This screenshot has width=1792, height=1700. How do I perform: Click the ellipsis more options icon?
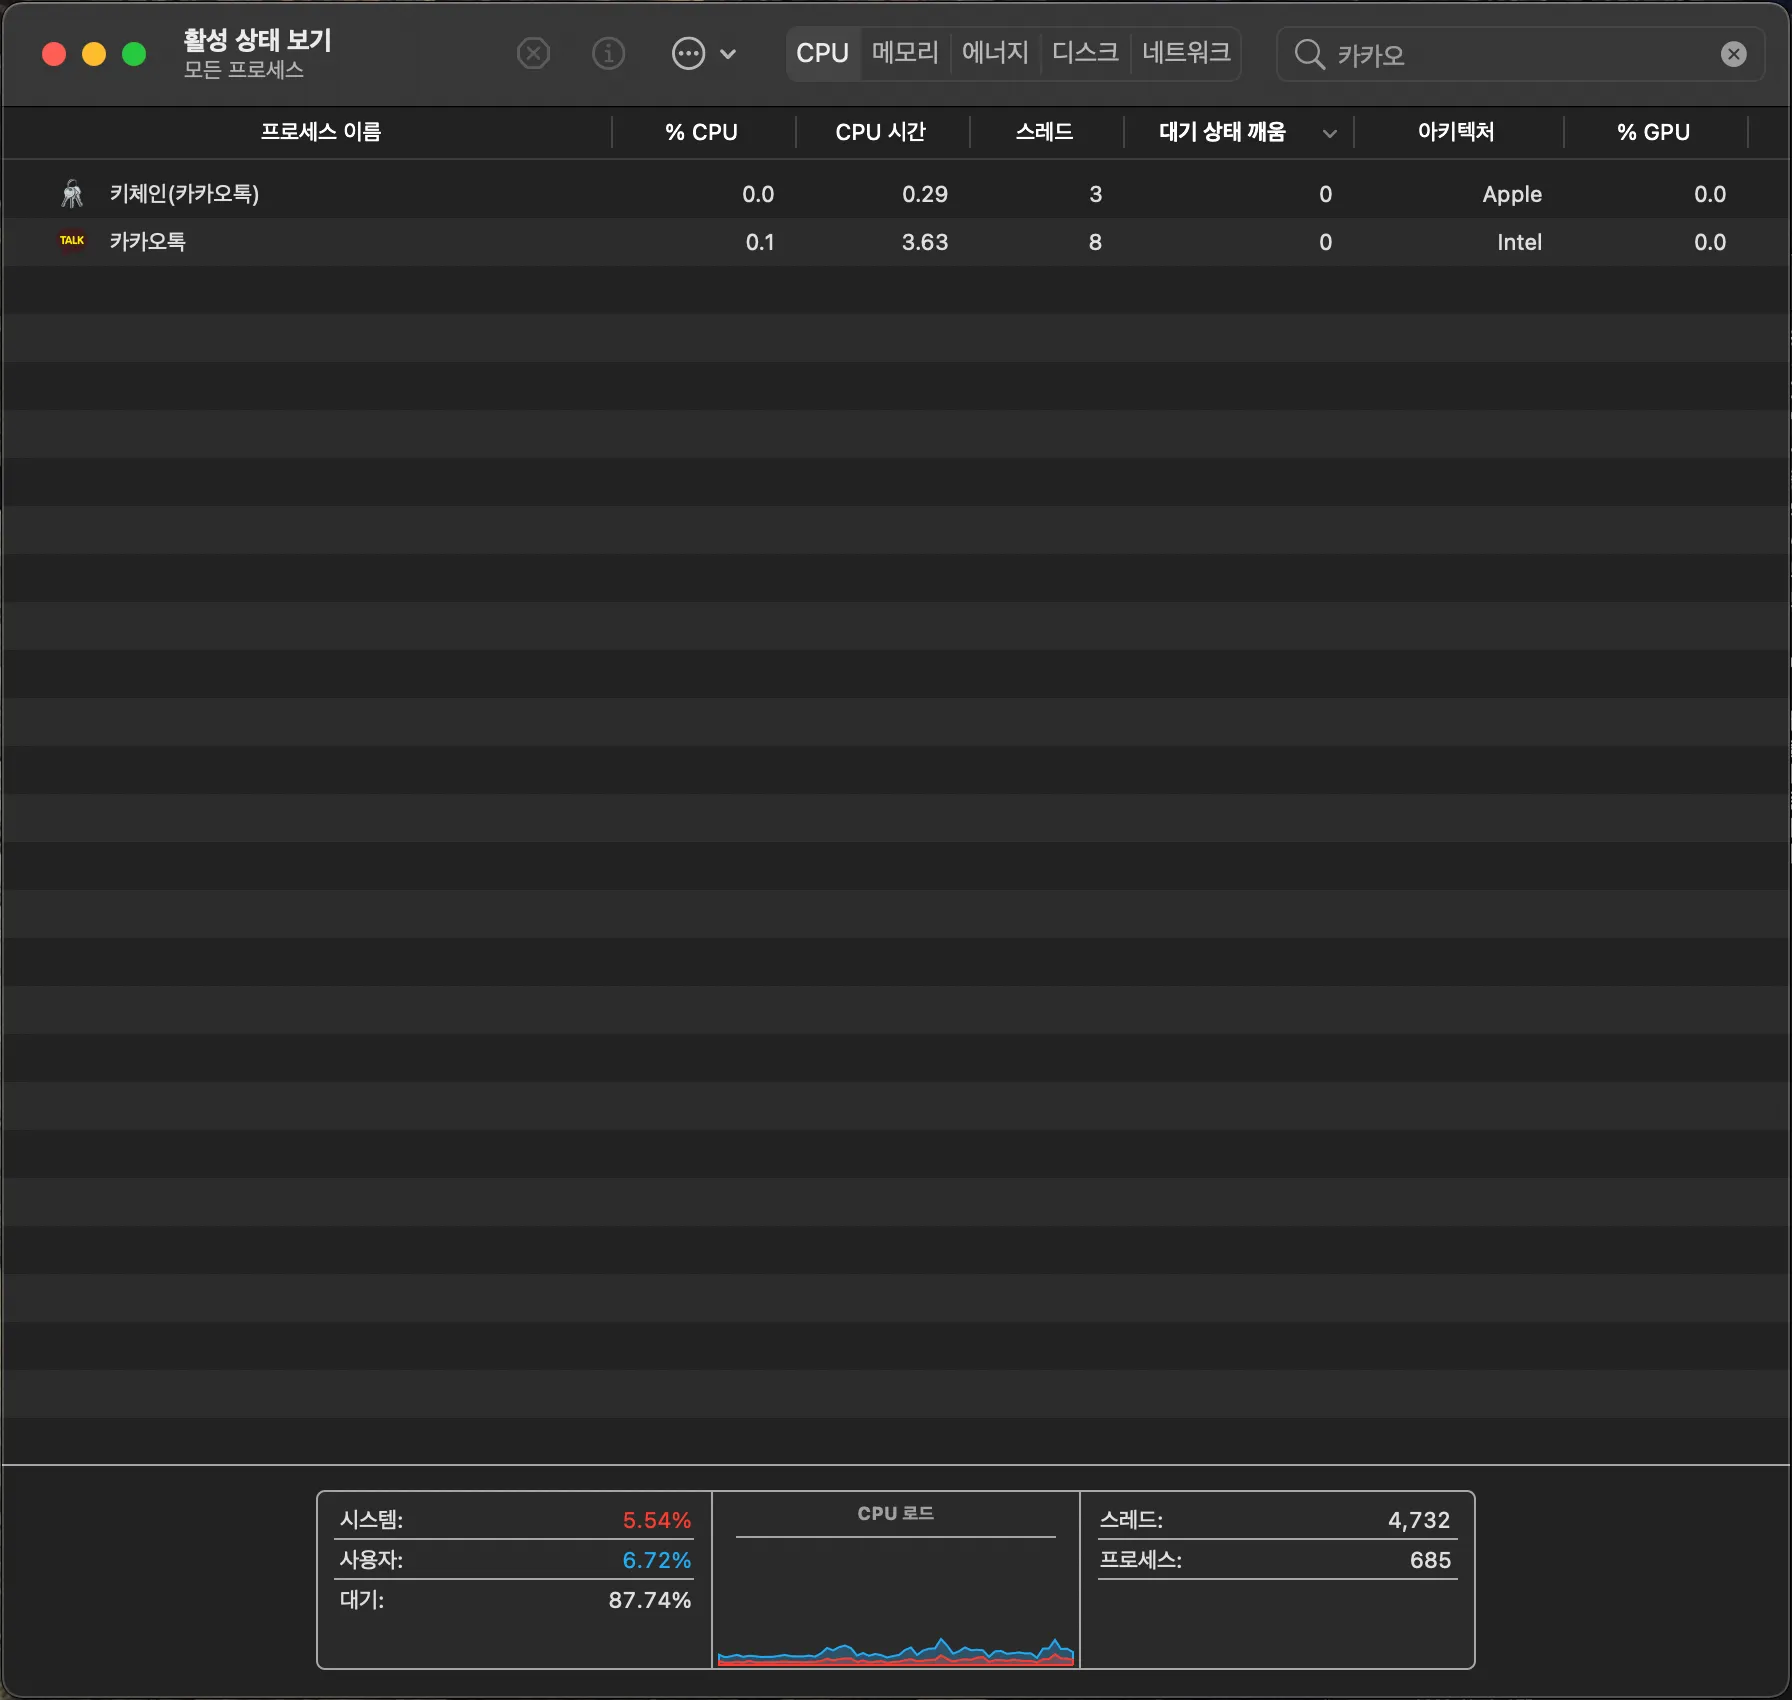click(688, 53)
